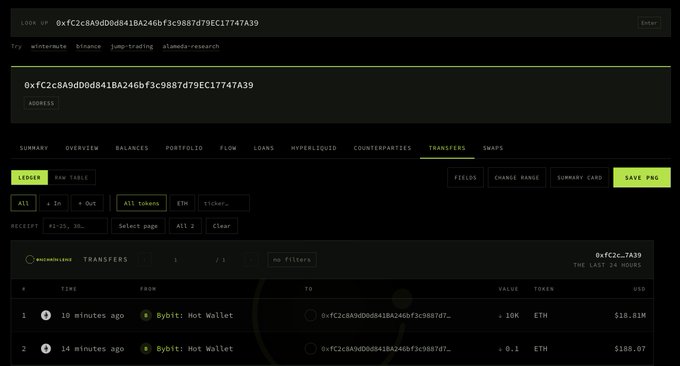
Task: Click the Ethereum icon in row 1
Action: [46, 315]
